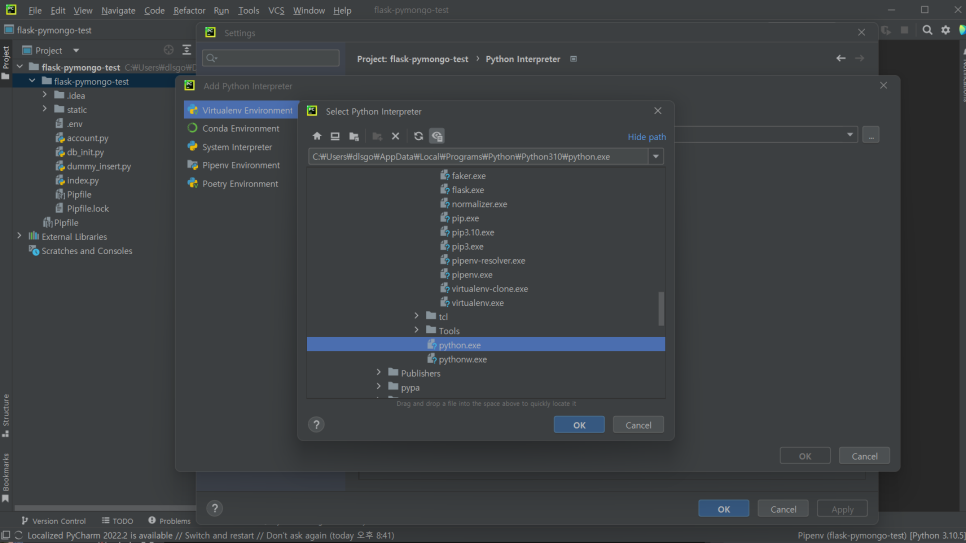Open Settings help question mark
This screenshot has height=543, width=966.
tap(214, 508)
